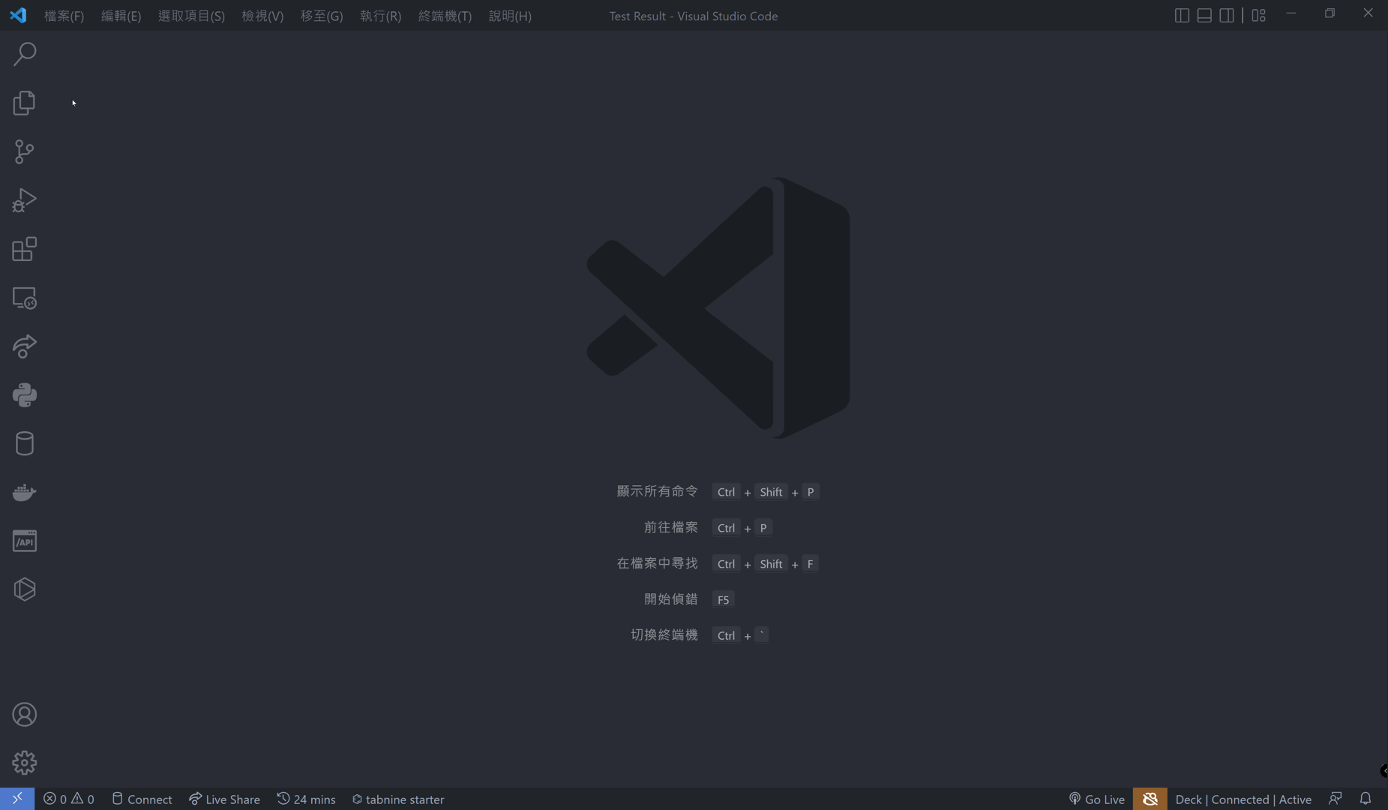Viewport: 1388px width, 810px height.
Task: Toggle secondary side bar visibility
Action: click(1227, 15)
